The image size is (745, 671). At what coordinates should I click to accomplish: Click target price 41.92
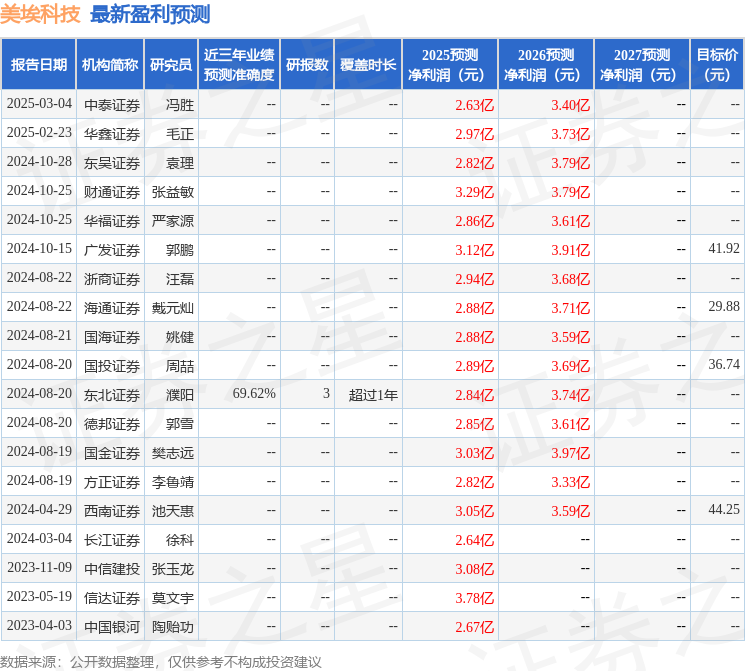[724, 249]
